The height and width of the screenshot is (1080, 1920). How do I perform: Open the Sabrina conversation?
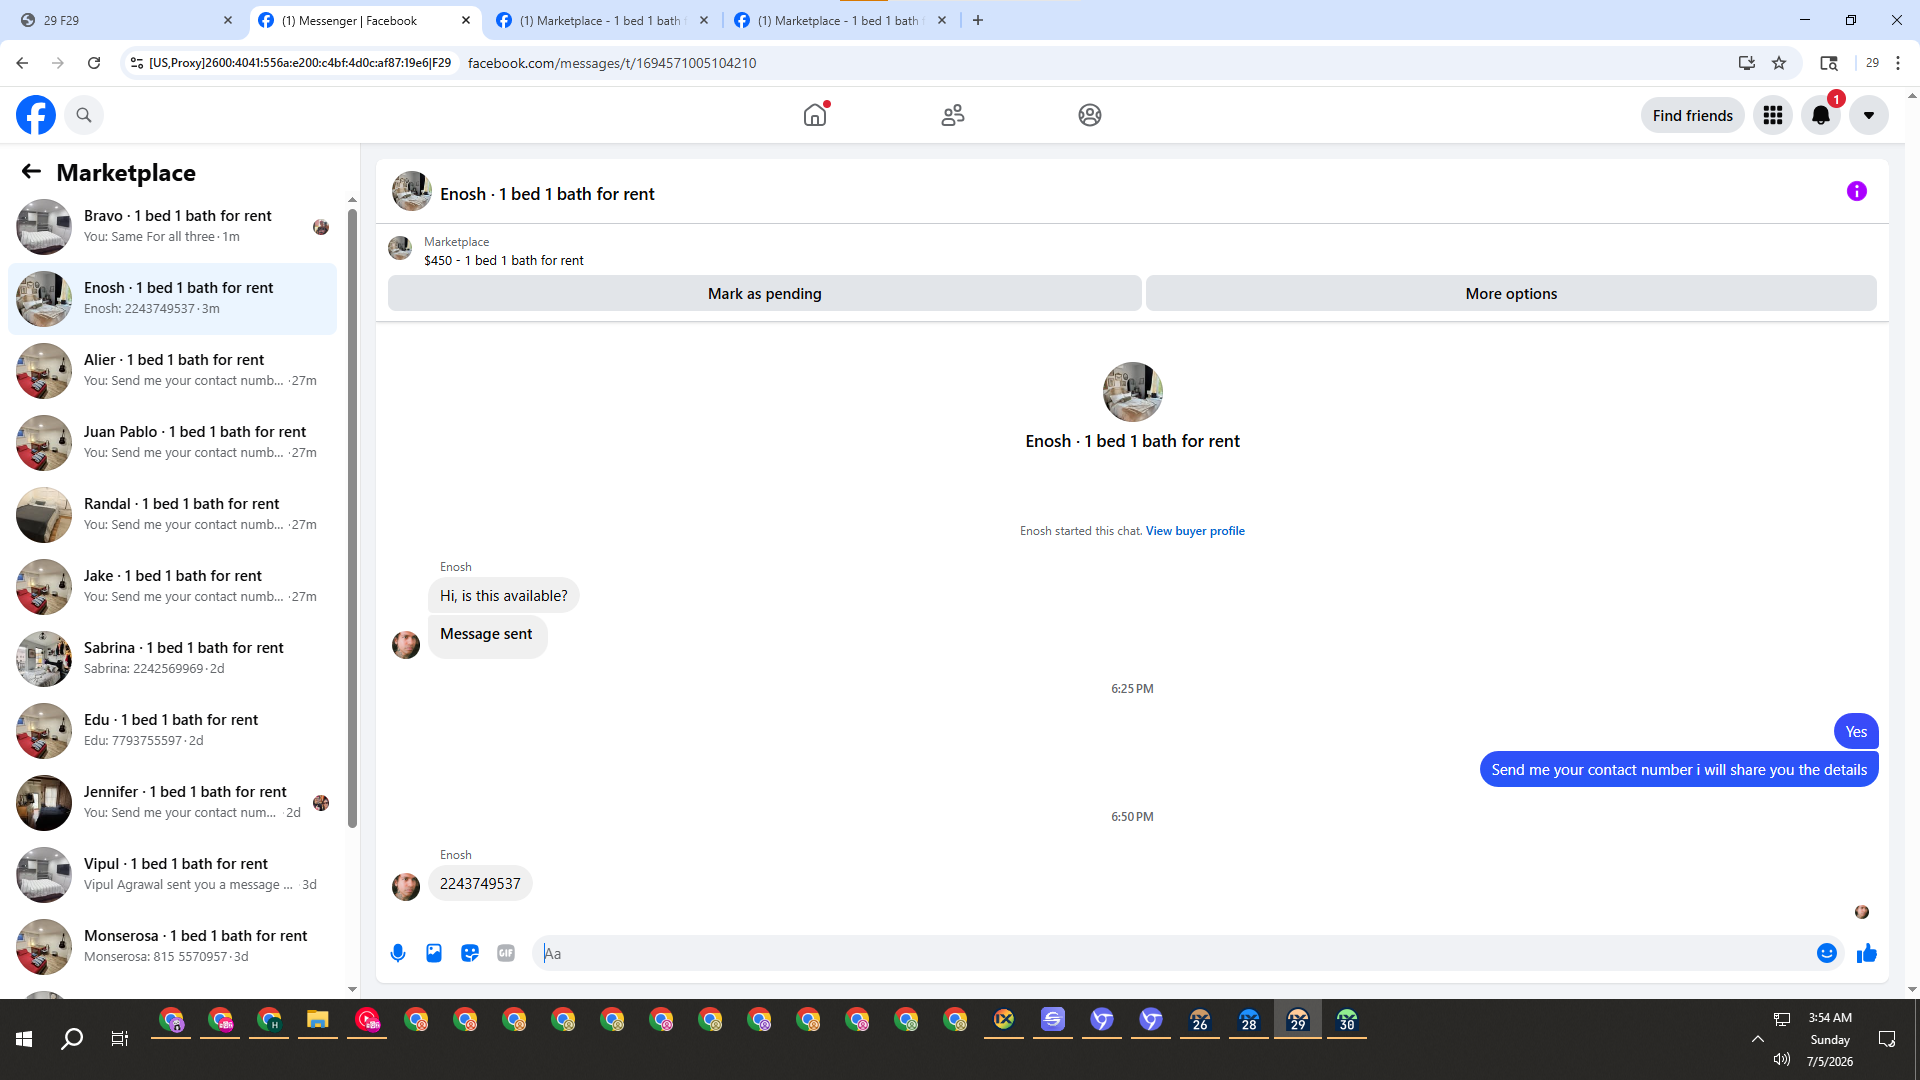click(x=172, y=658)
